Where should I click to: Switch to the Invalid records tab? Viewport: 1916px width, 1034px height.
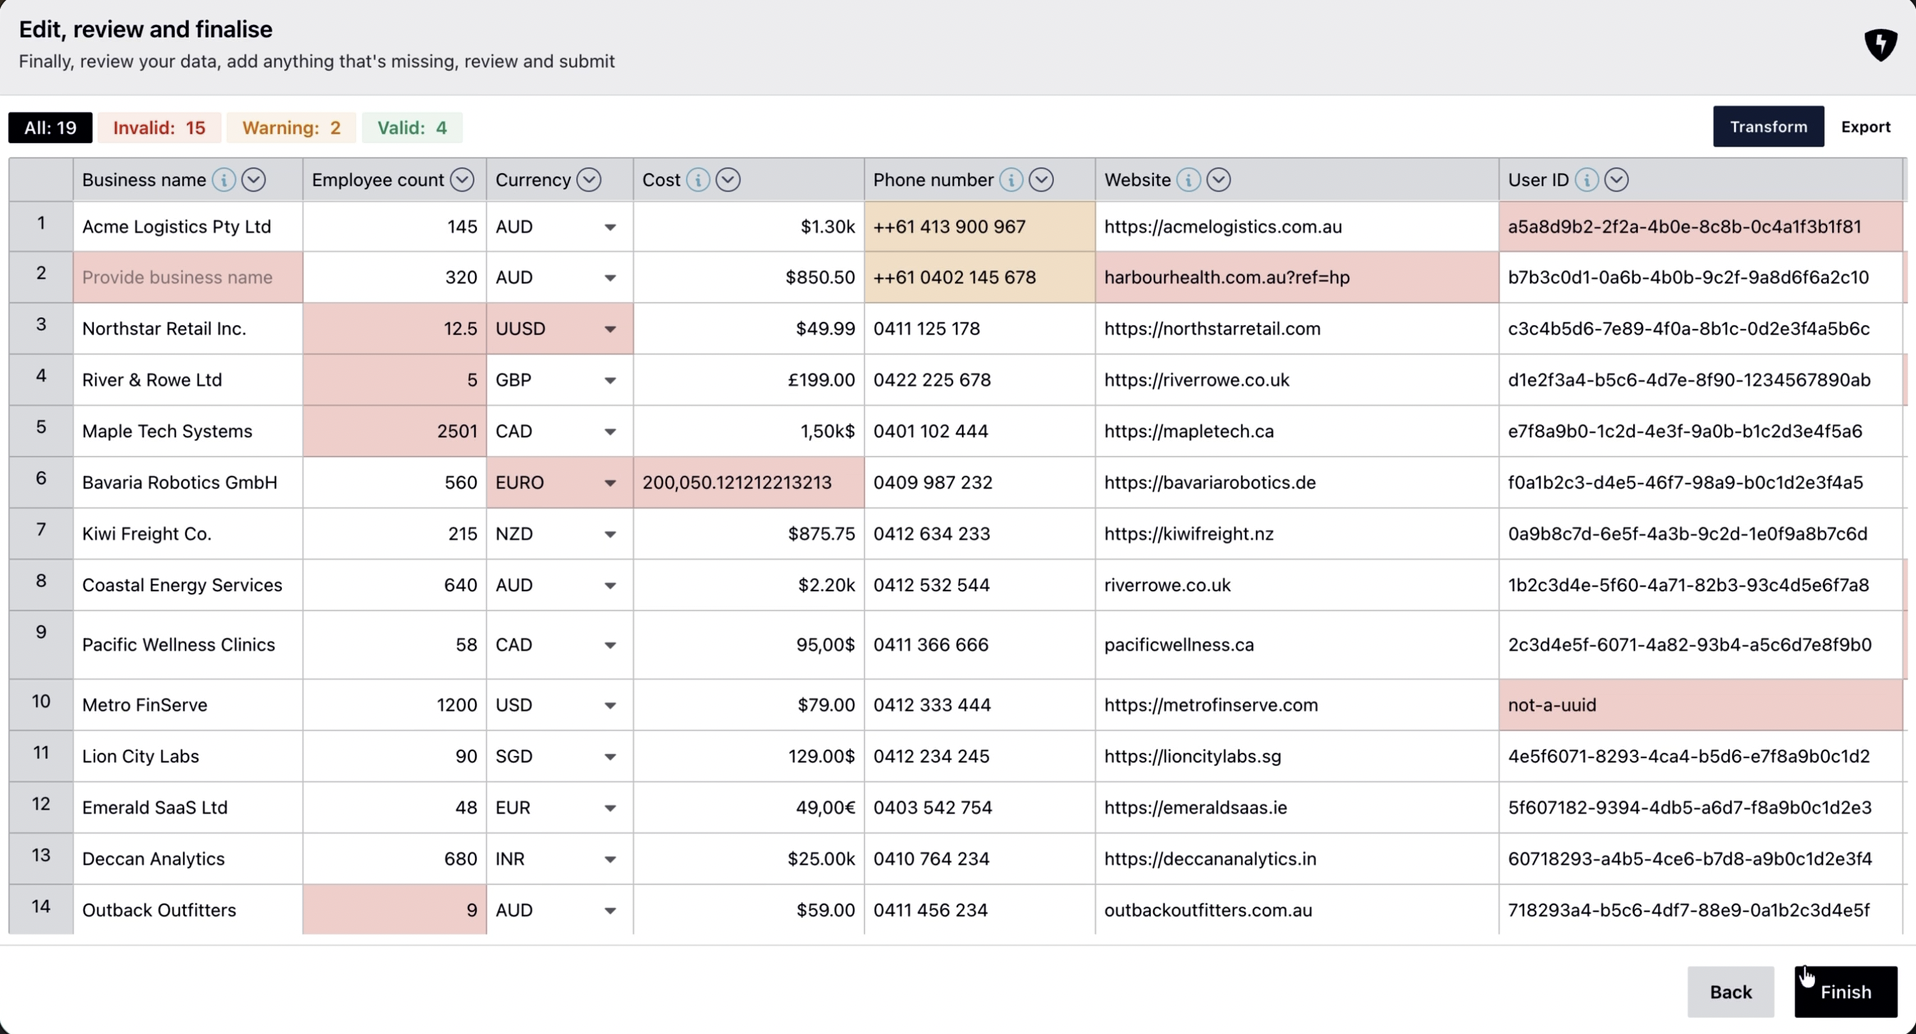[x=160, y=127]
